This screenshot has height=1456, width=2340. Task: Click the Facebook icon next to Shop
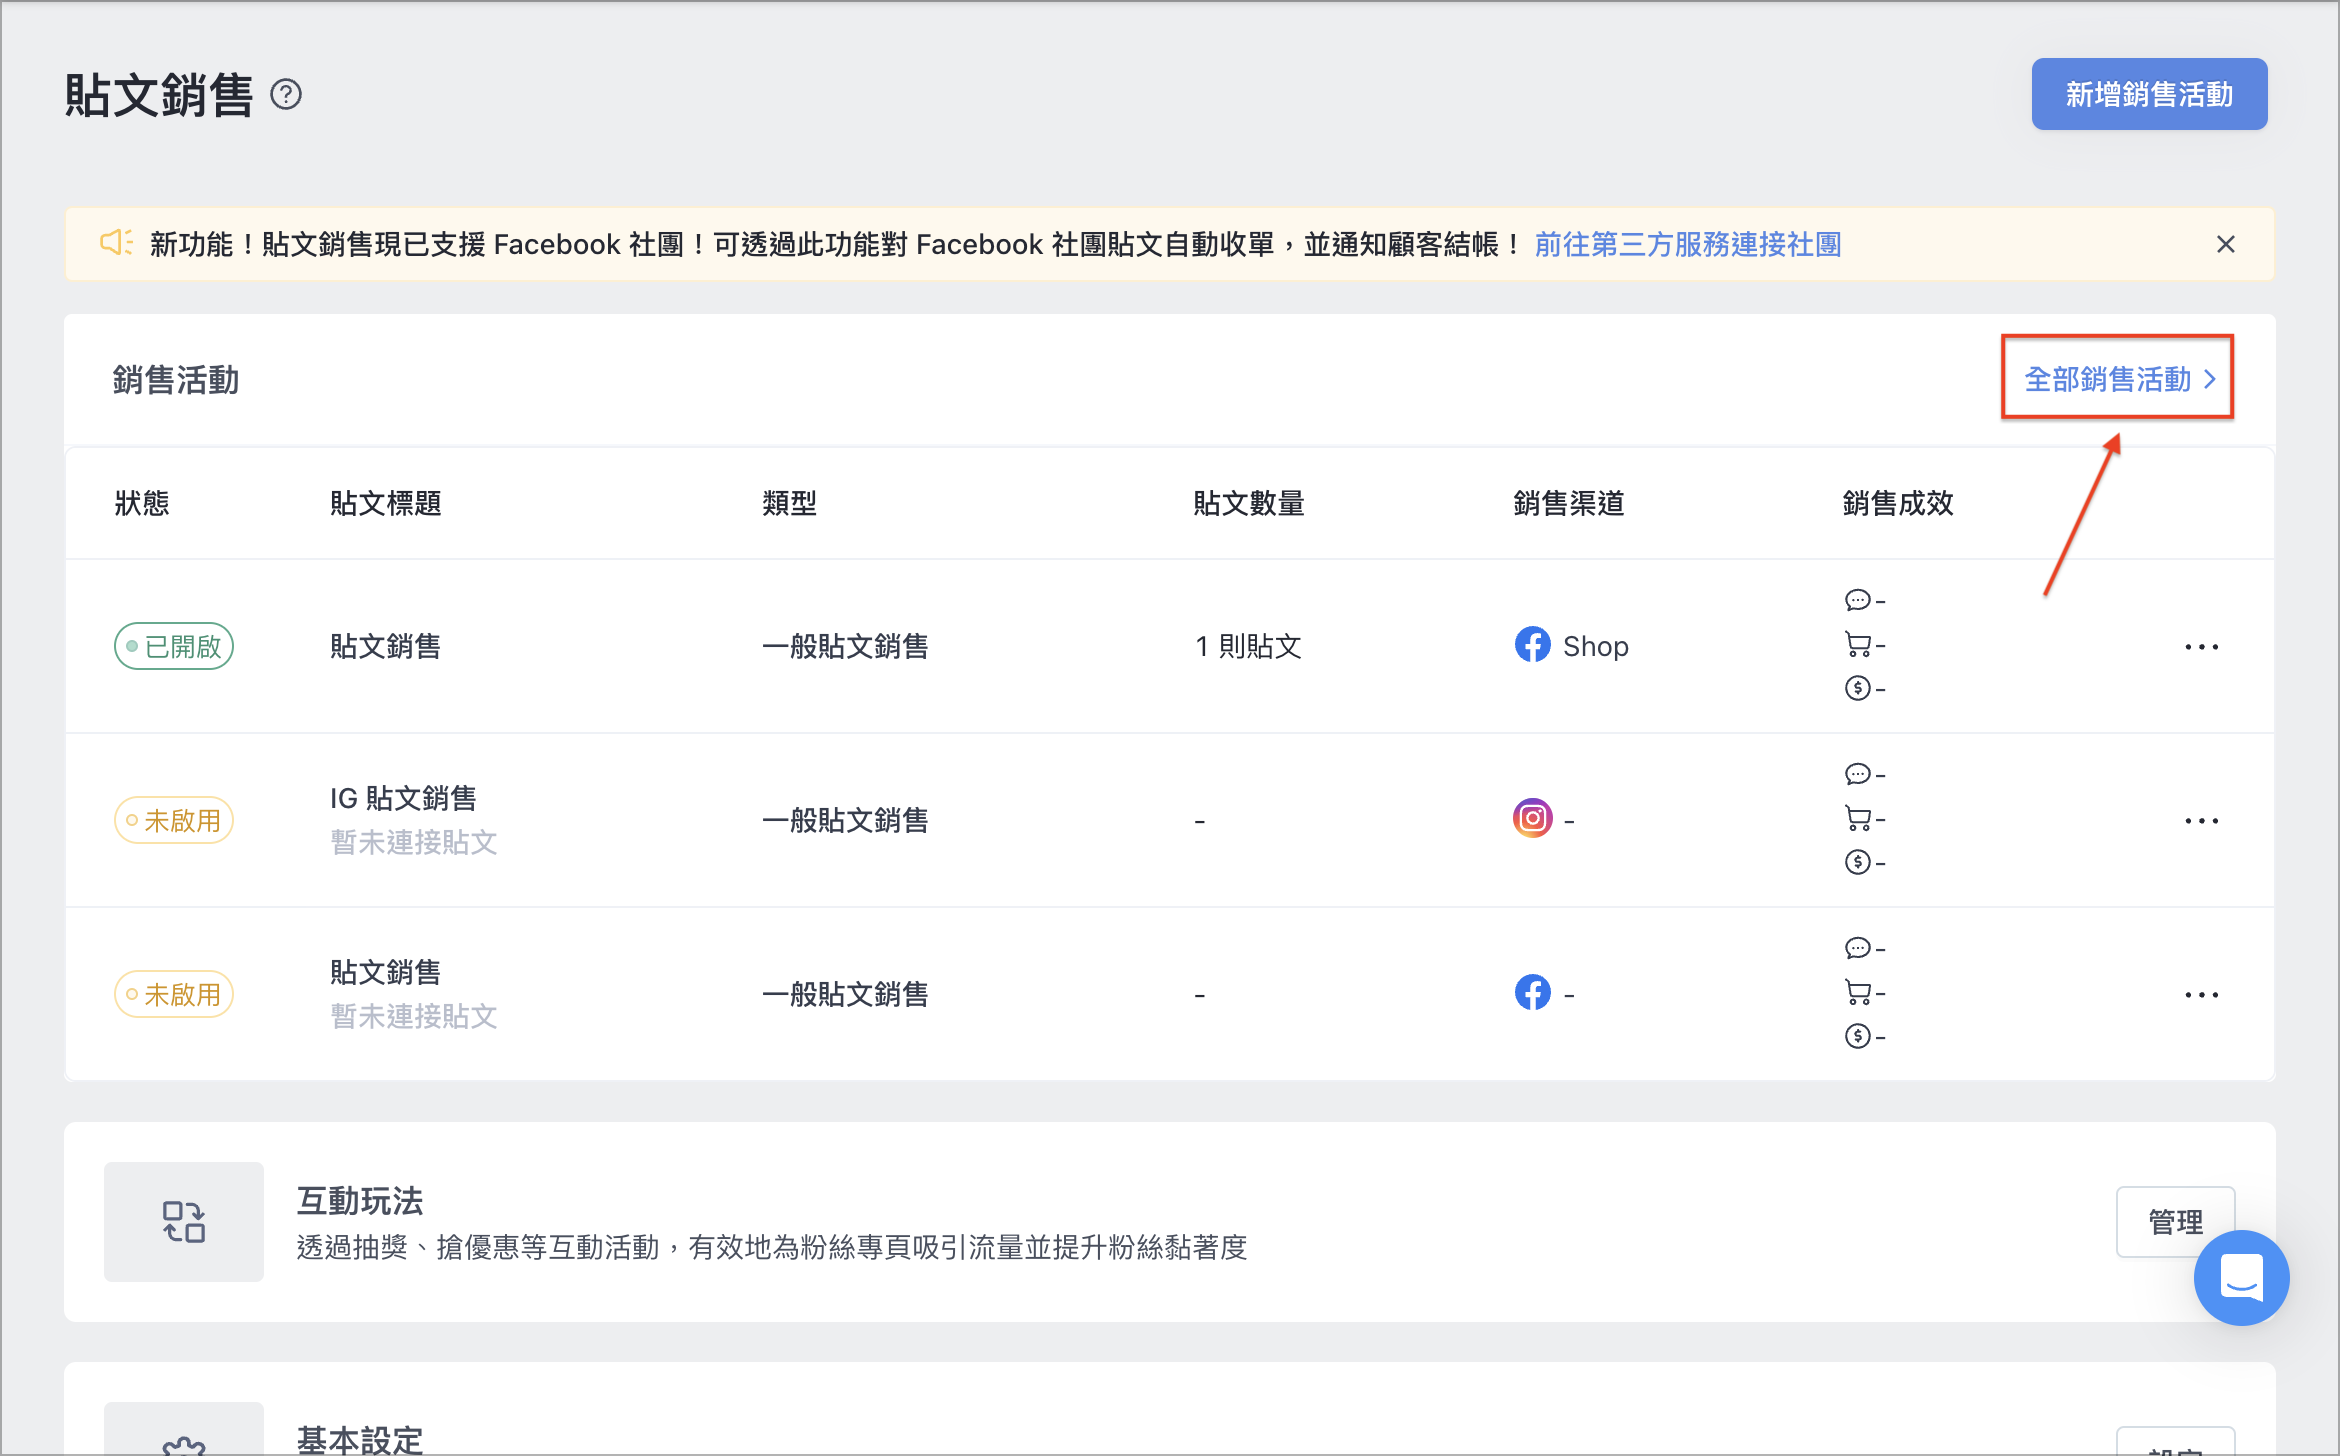click(x=1532, y=645)
